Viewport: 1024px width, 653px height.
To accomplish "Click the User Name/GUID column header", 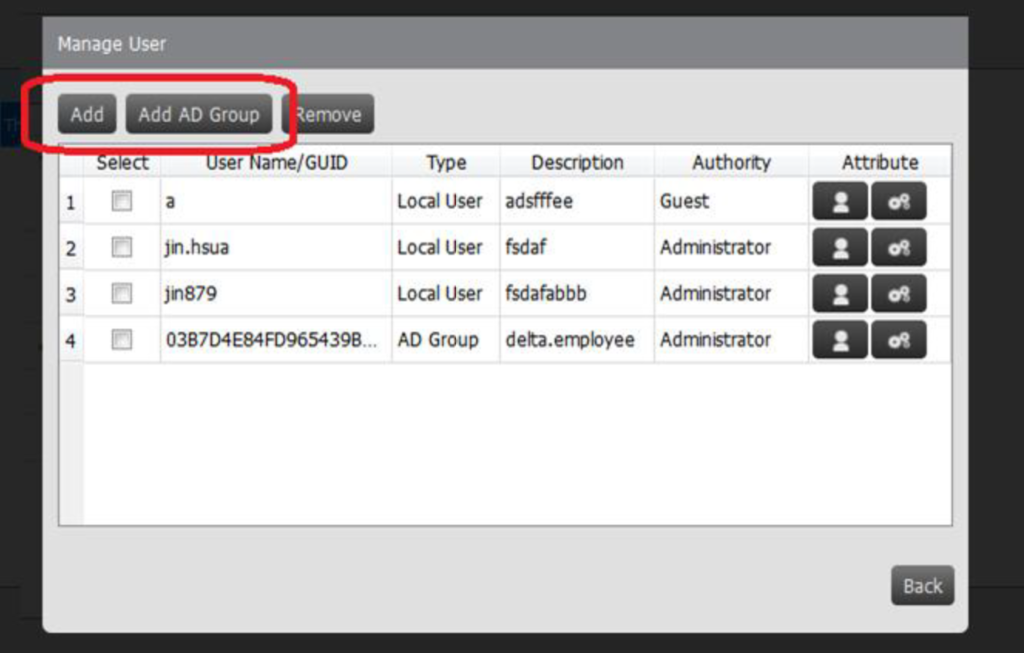I will pyautogui.click(x=276, y=162).
